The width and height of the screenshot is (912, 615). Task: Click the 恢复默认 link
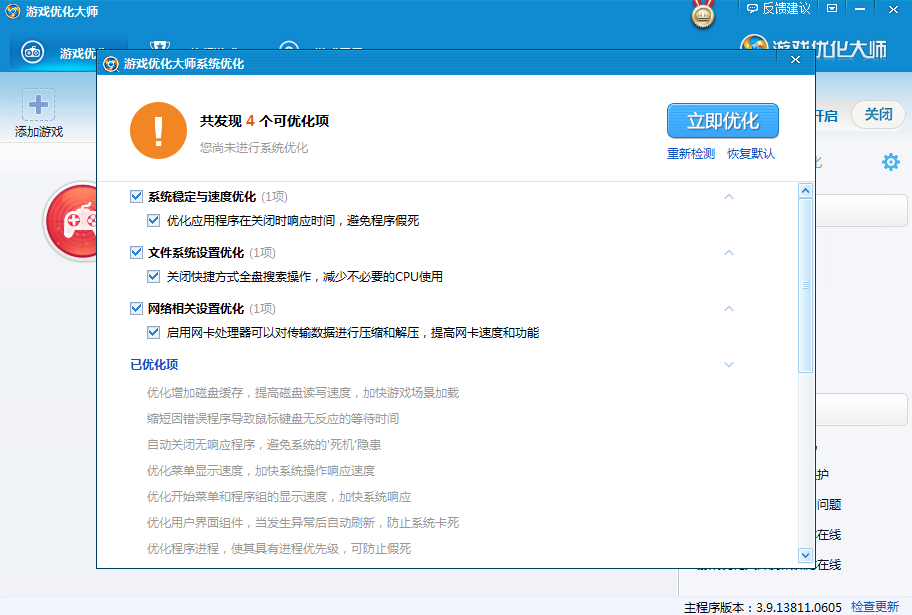(751, 154)
